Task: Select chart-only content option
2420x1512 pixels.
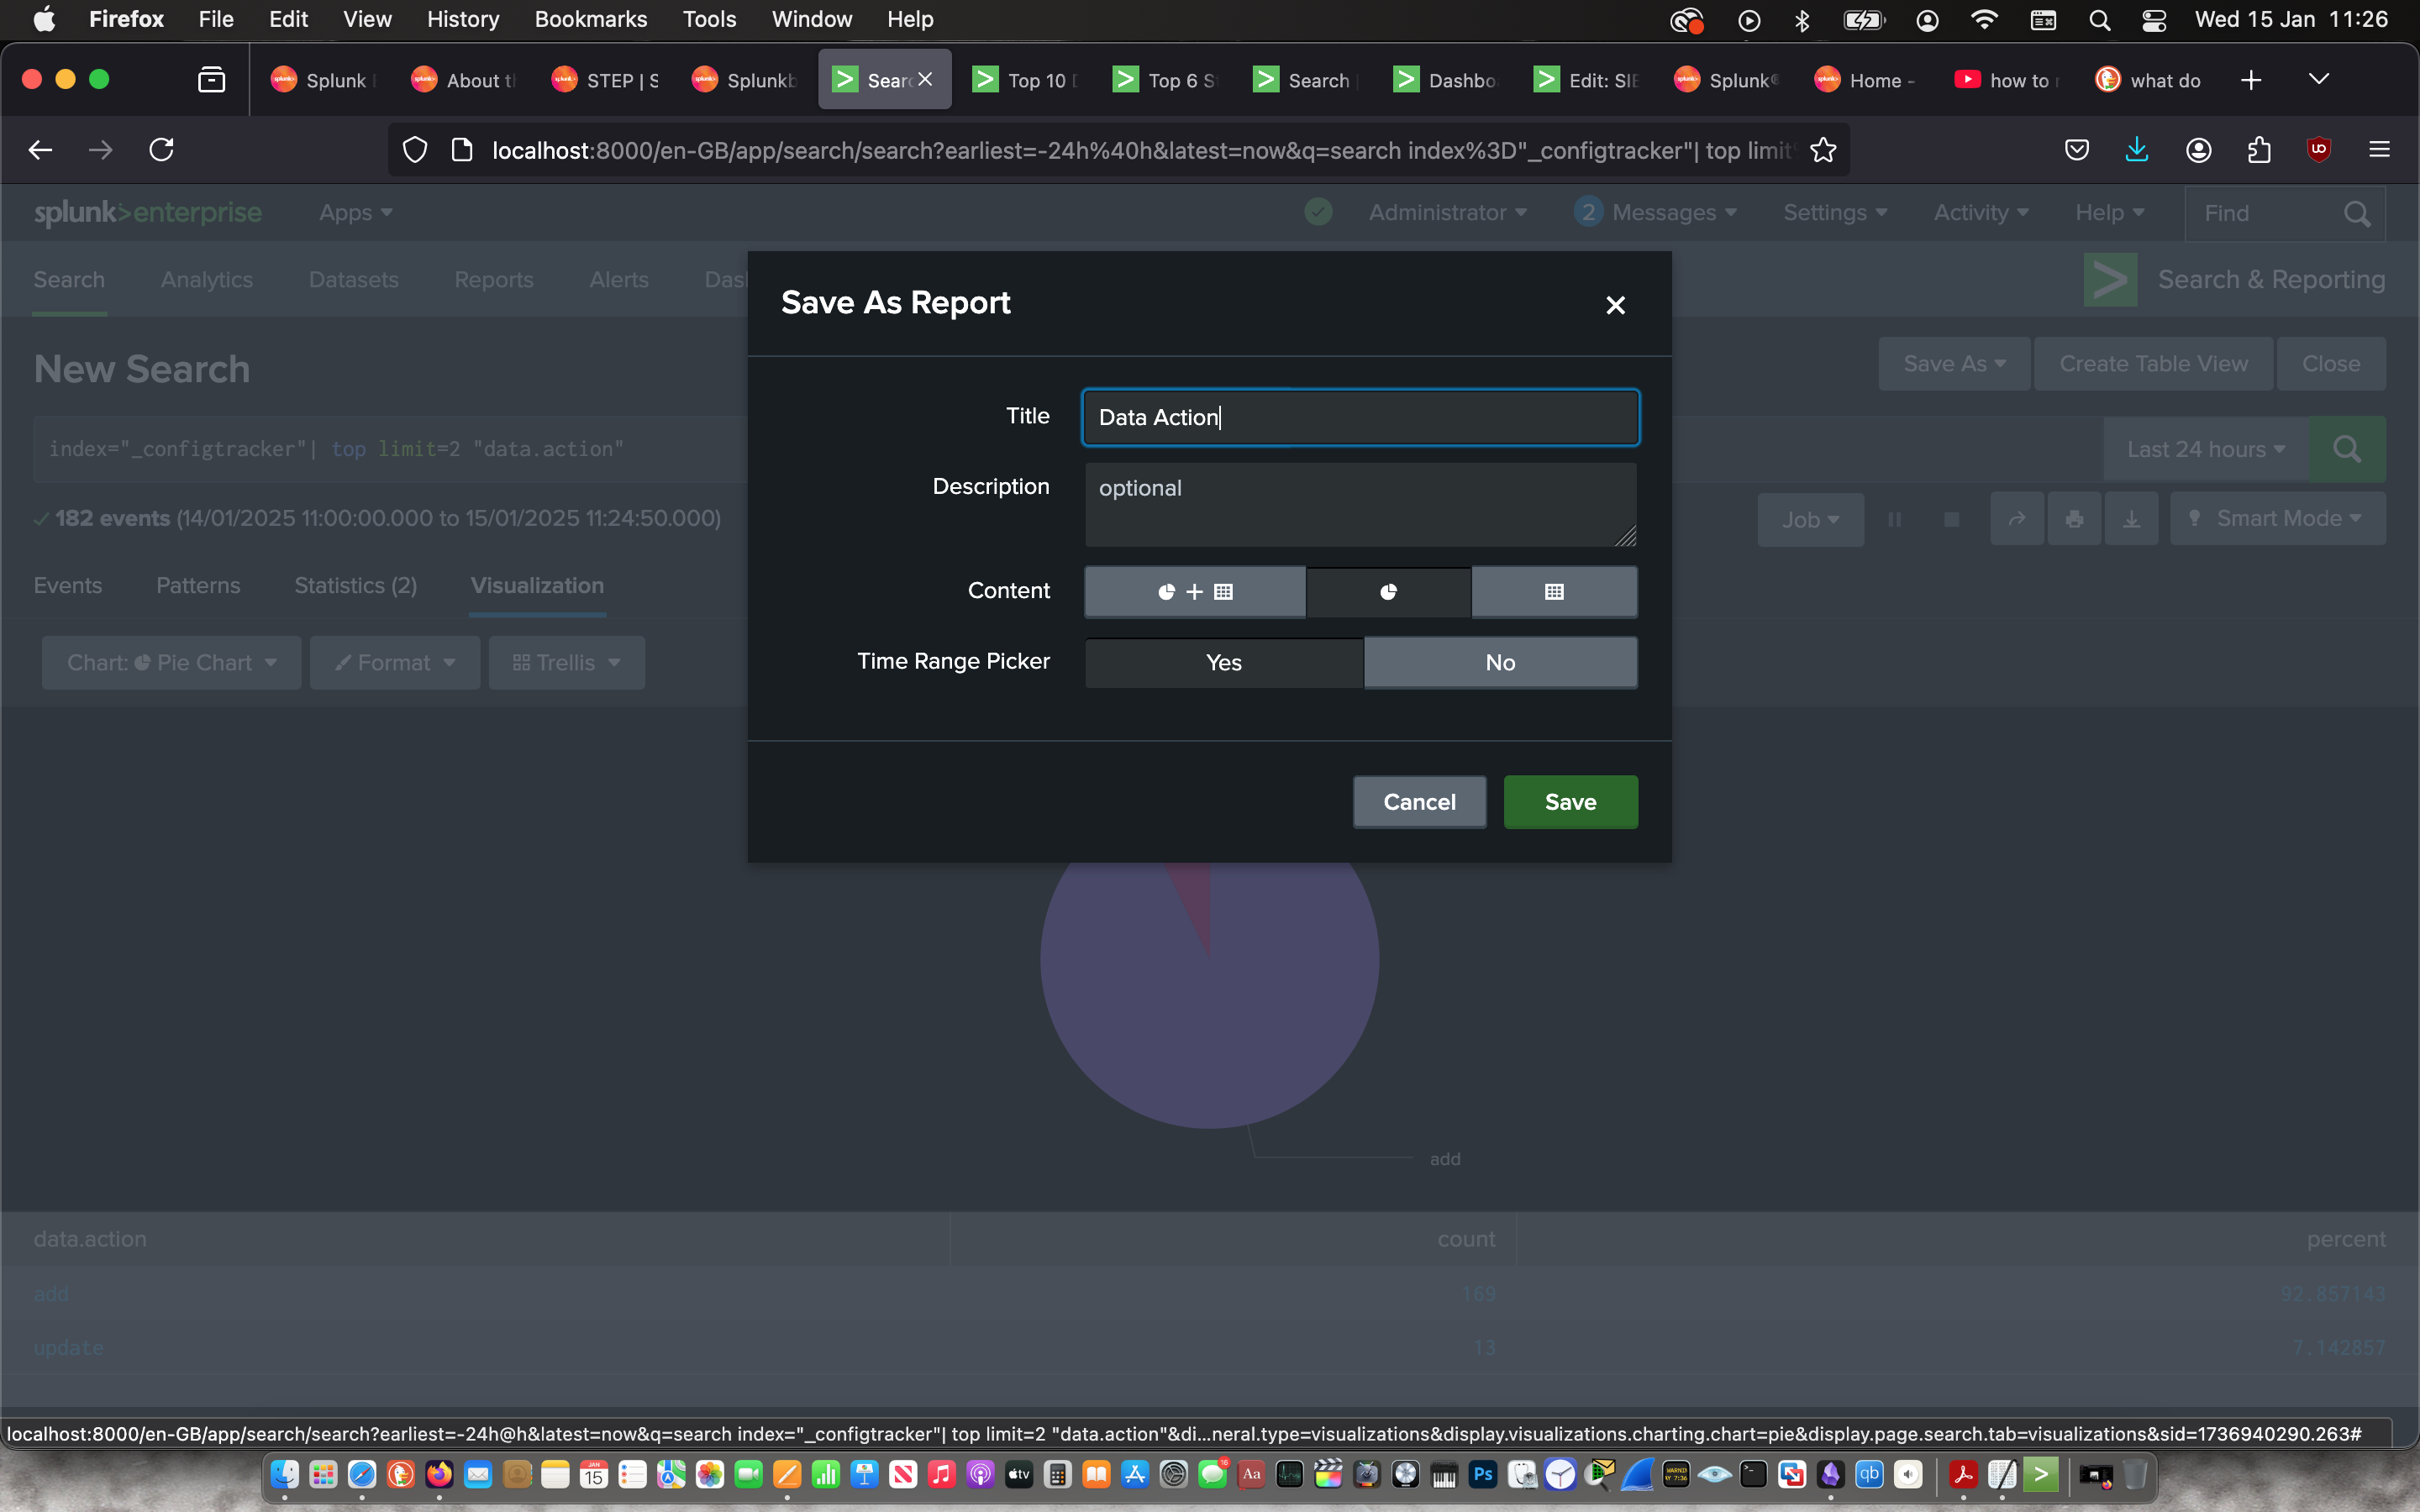Action: [x=1388, y=592]
